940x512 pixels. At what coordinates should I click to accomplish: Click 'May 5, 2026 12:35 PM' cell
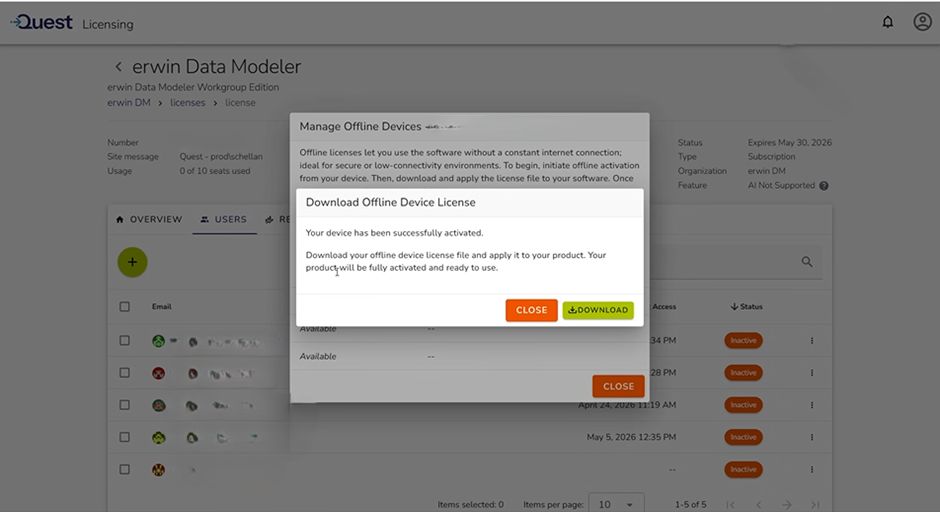click(x=631, y=437)
